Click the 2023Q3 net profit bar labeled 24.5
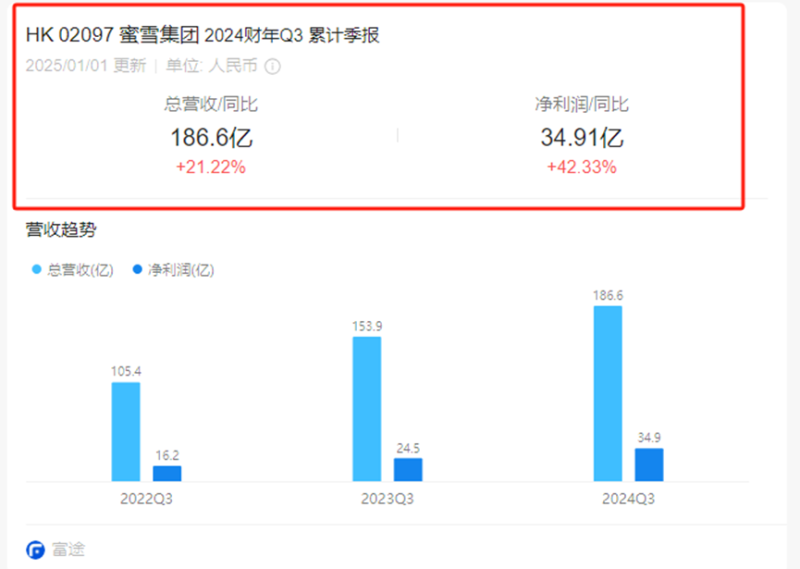This screenshot has width=800, height=569. [x=408, y=469]
